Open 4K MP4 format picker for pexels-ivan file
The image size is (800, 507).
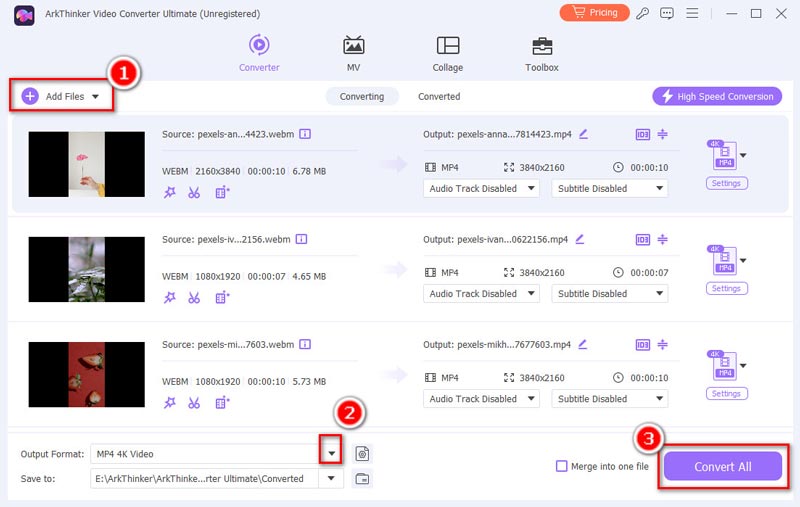point(727,260)
